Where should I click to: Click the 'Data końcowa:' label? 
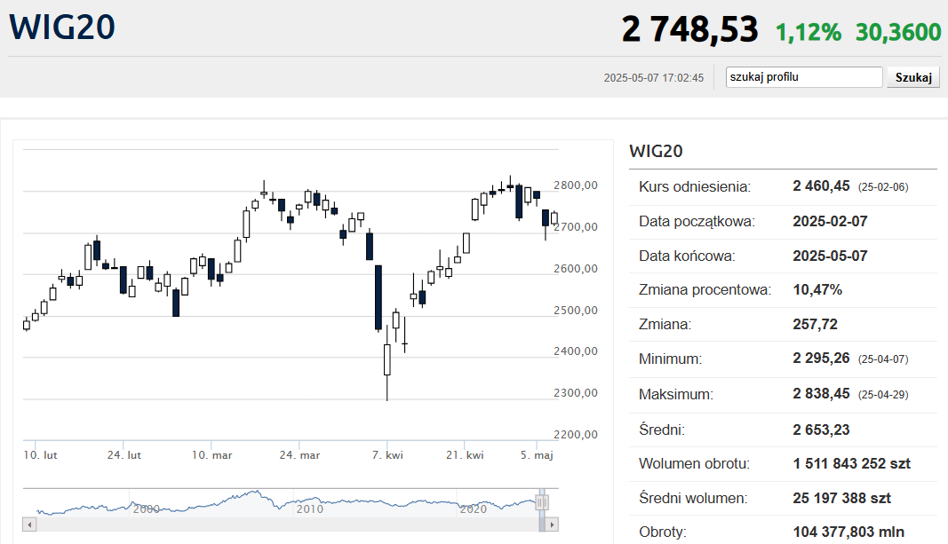pos(687,256)
